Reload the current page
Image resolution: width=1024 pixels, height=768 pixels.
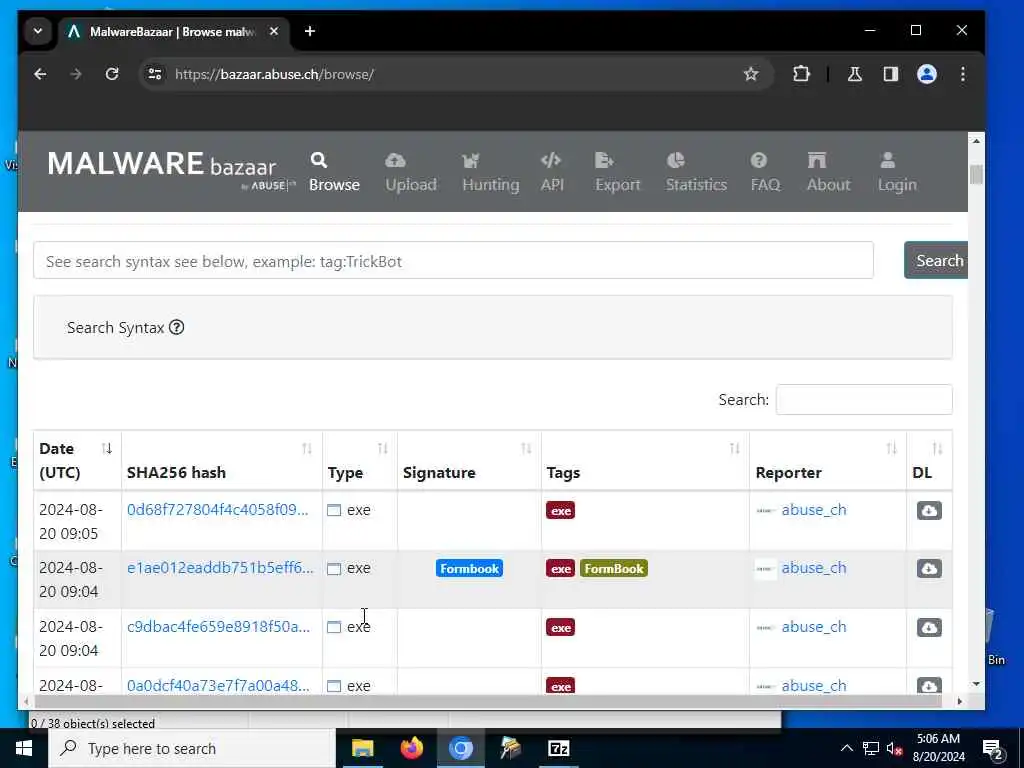[112, 74]
